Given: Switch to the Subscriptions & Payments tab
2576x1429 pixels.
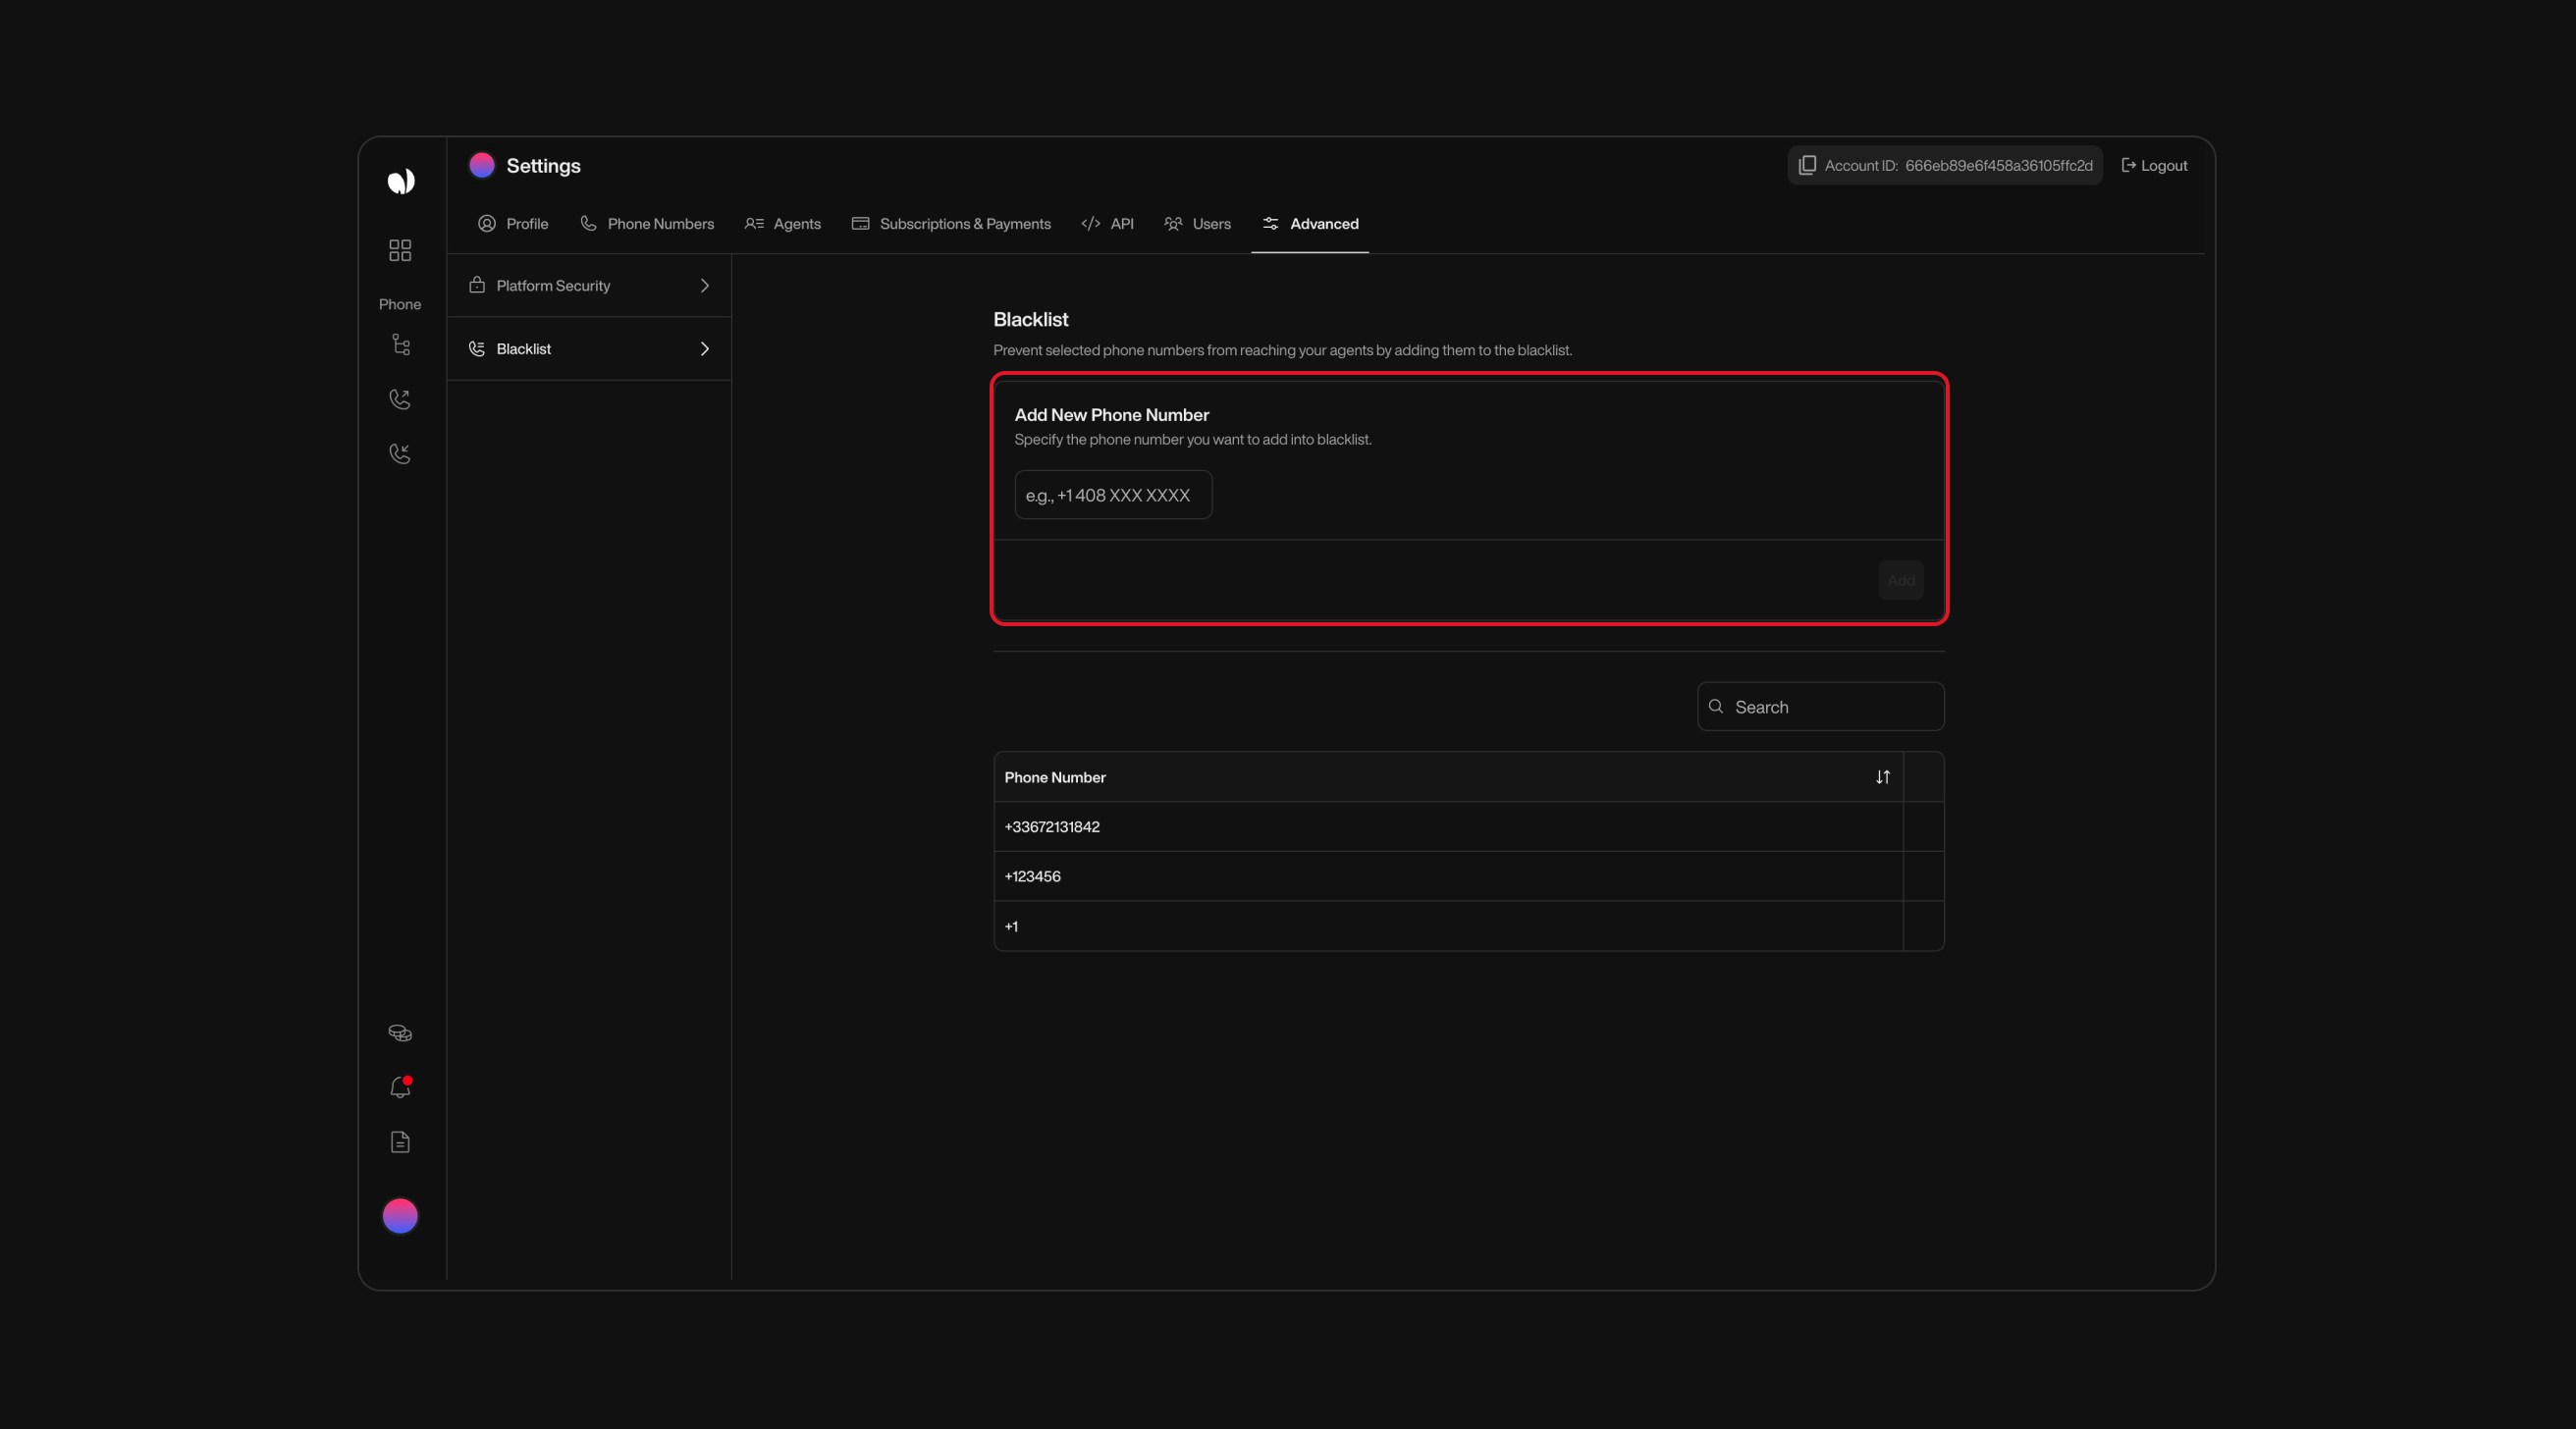Looking at the screenshot, I should pyautogui.click(x=949, y=224).
